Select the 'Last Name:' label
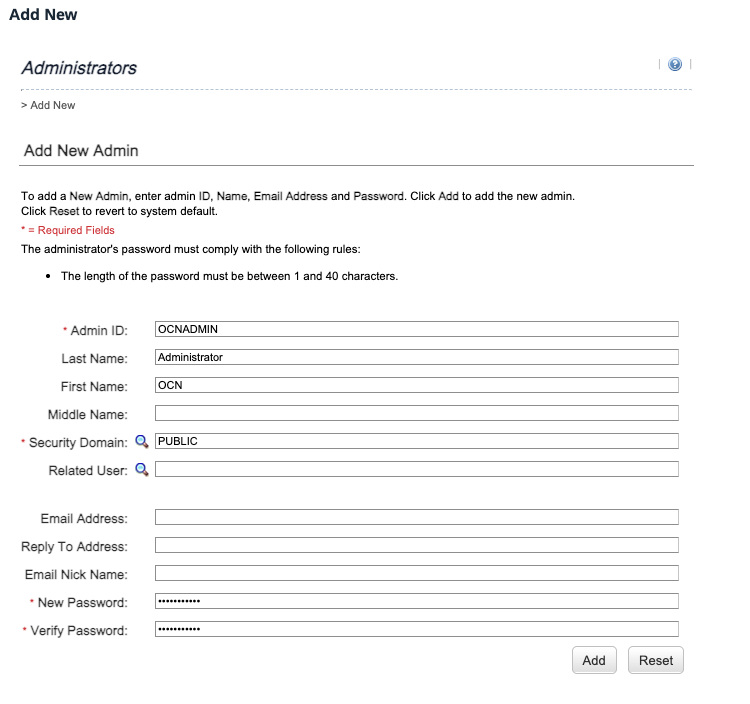 [x=94, y=359]
